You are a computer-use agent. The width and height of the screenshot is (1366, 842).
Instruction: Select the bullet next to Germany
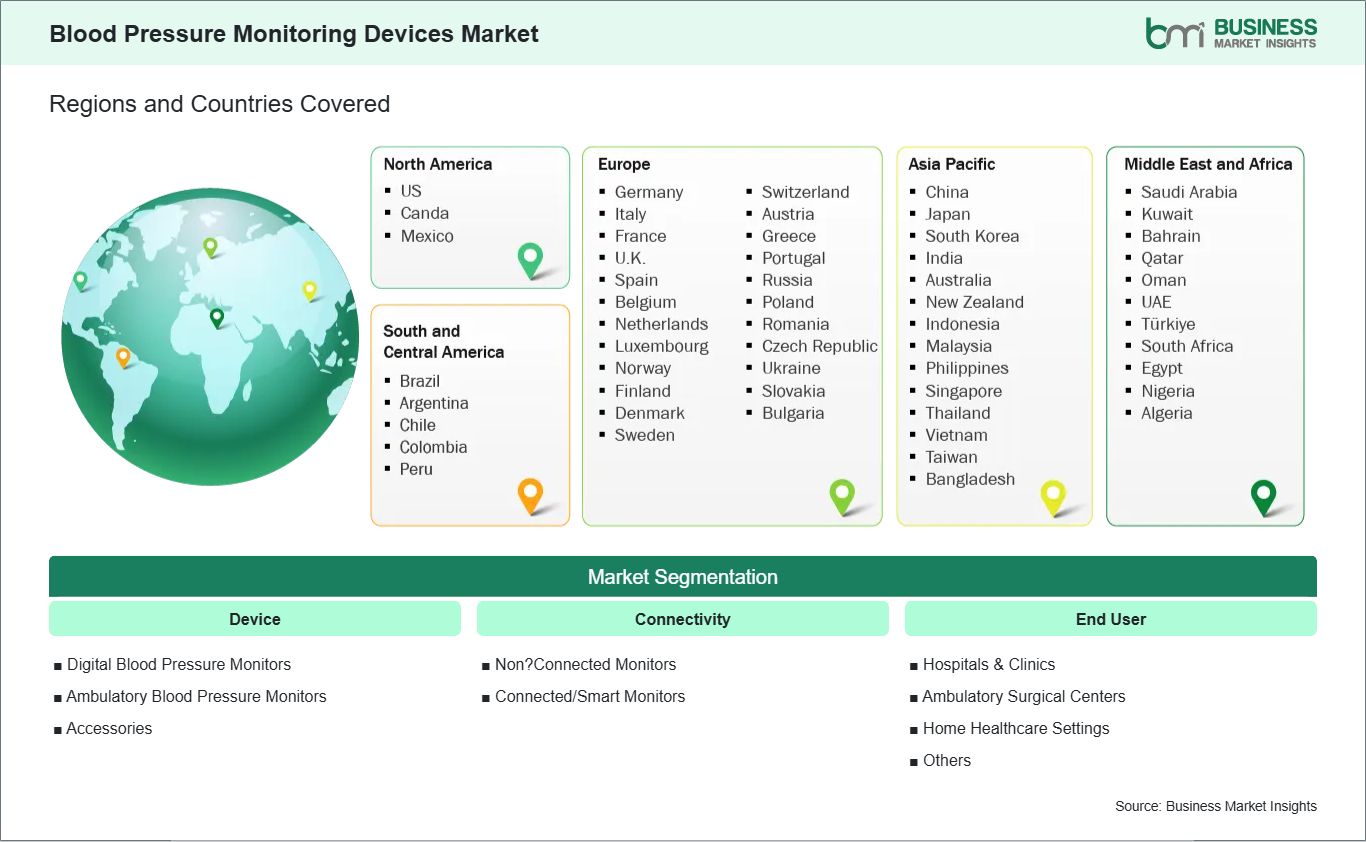click(601, 192)
